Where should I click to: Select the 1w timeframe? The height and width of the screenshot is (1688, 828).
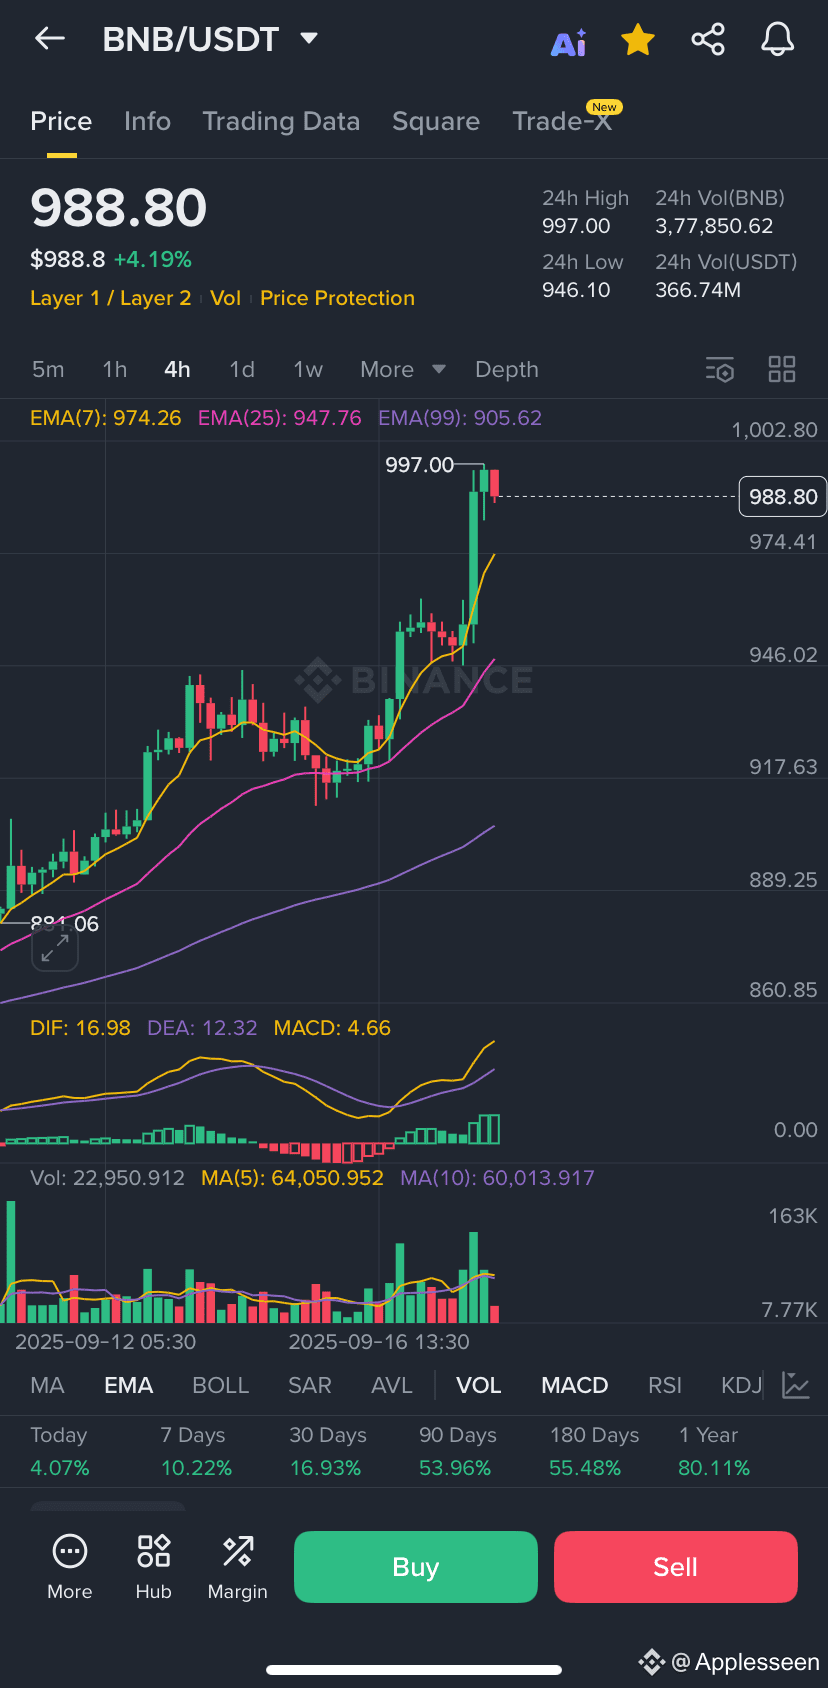[x=308, y=369]
